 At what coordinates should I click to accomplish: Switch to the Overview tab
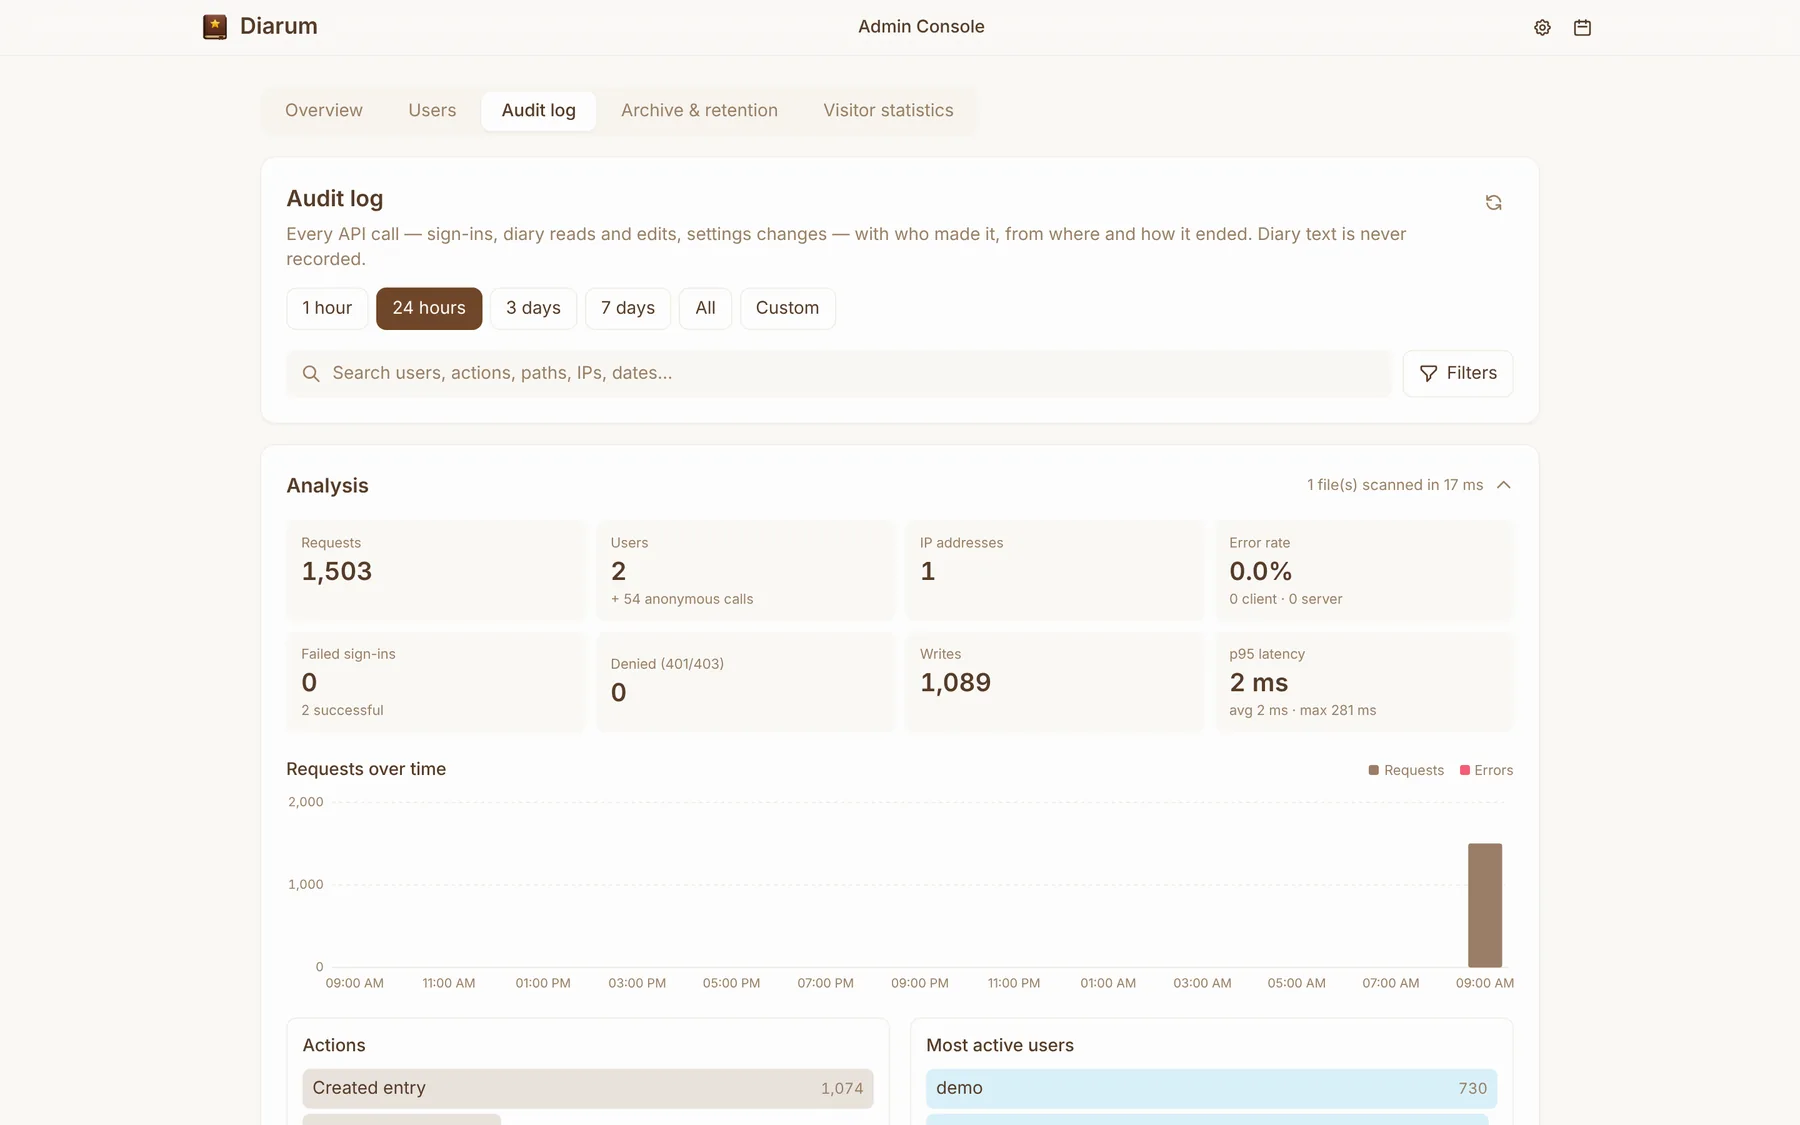tap(324, 111)
